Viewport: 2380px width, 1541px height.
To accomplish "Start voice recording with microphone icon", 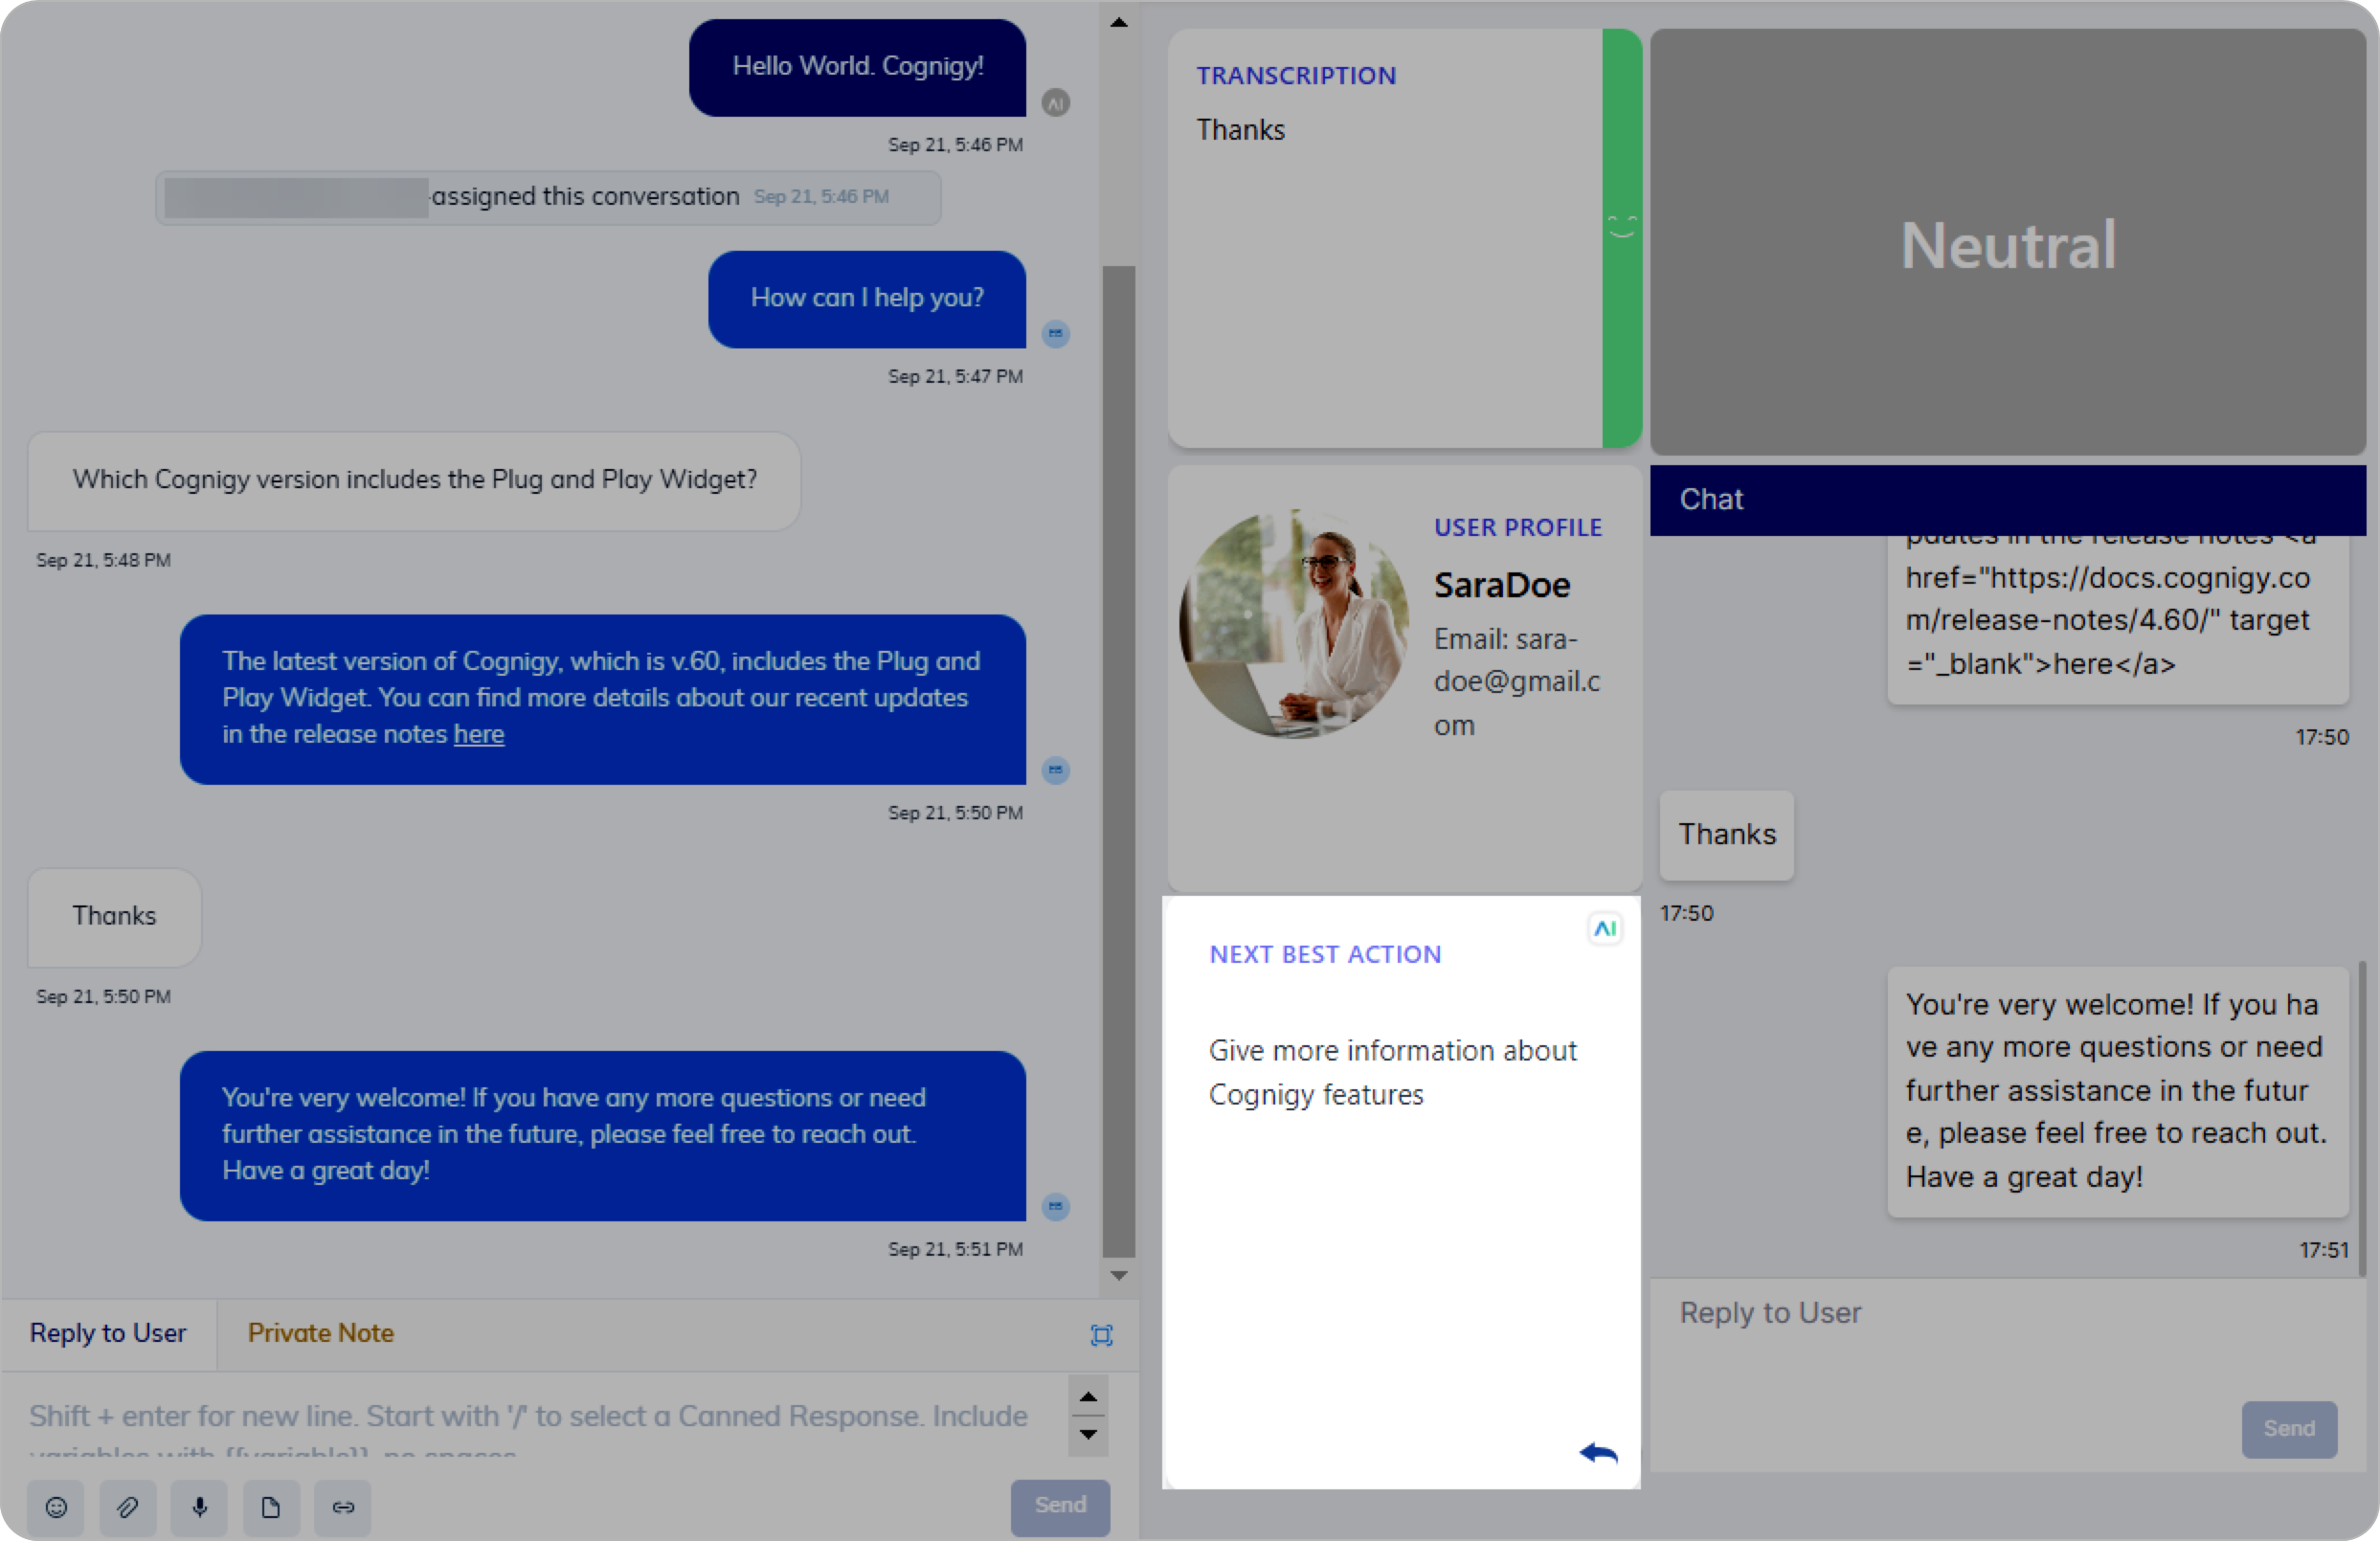I will point(200,1507).
